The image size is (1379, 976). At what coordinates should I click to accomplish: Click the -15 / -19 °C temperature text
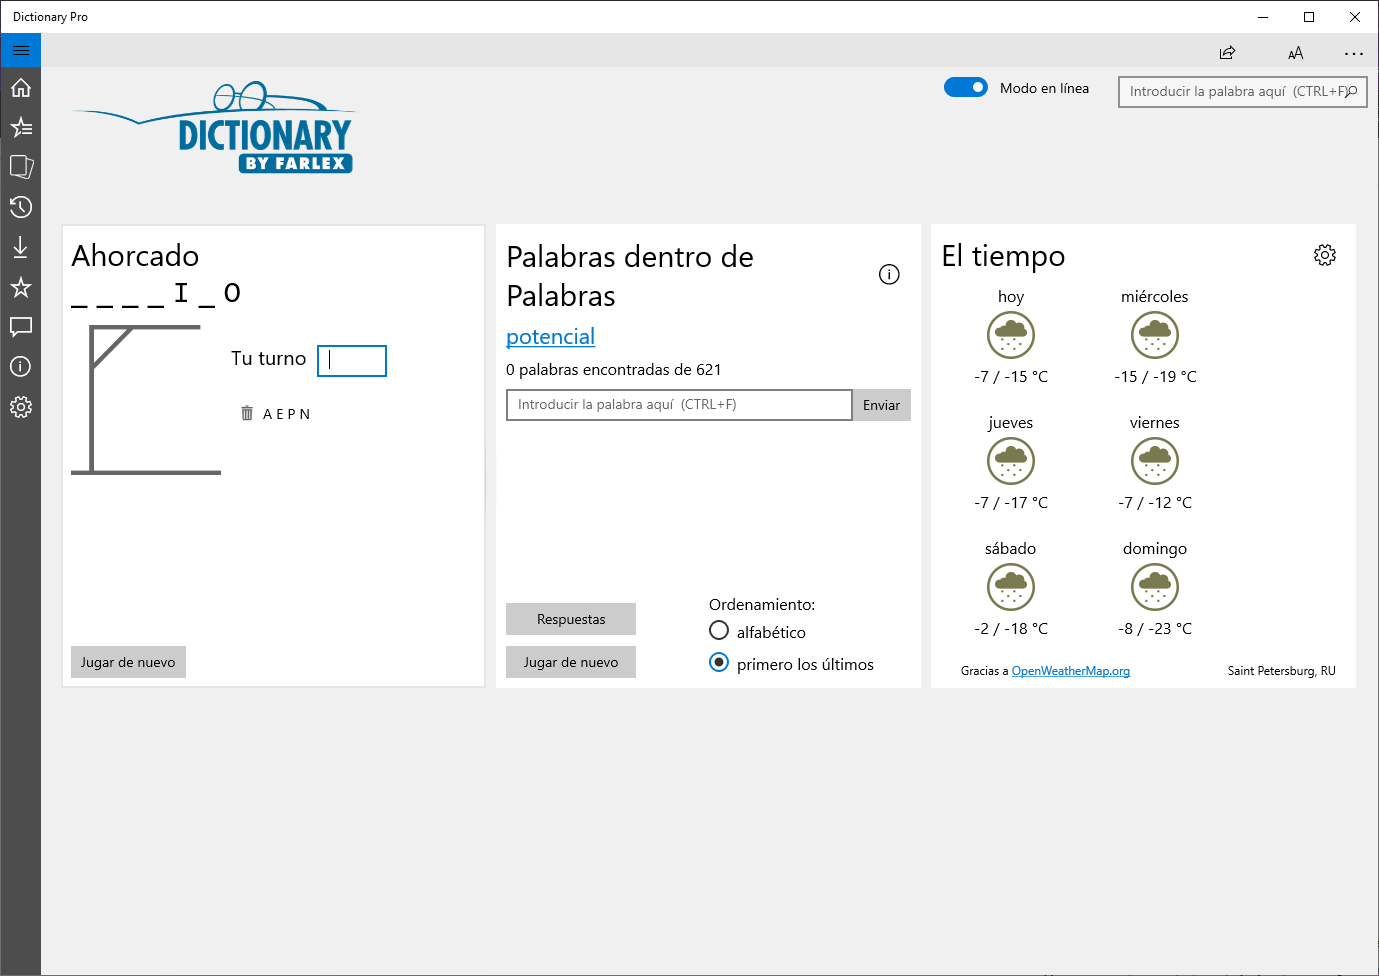coord(1155,377)
